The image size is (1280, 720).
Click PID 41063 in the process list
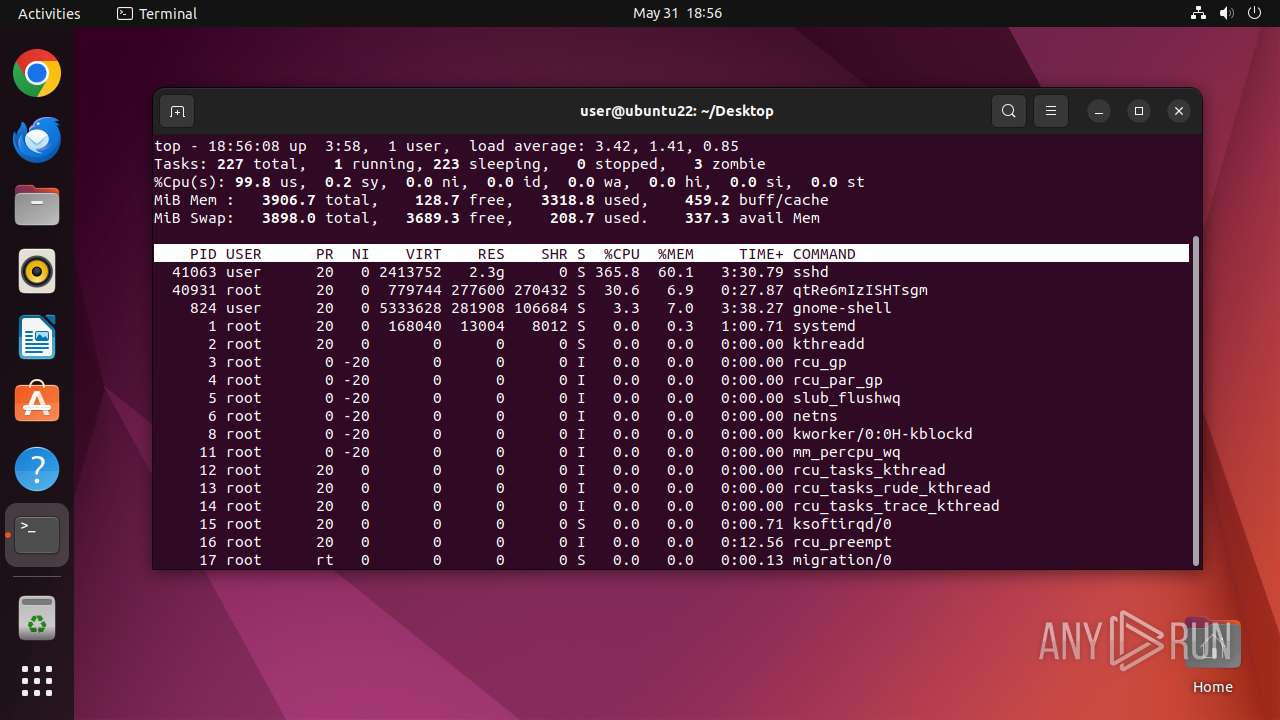(x=194, y=272)
